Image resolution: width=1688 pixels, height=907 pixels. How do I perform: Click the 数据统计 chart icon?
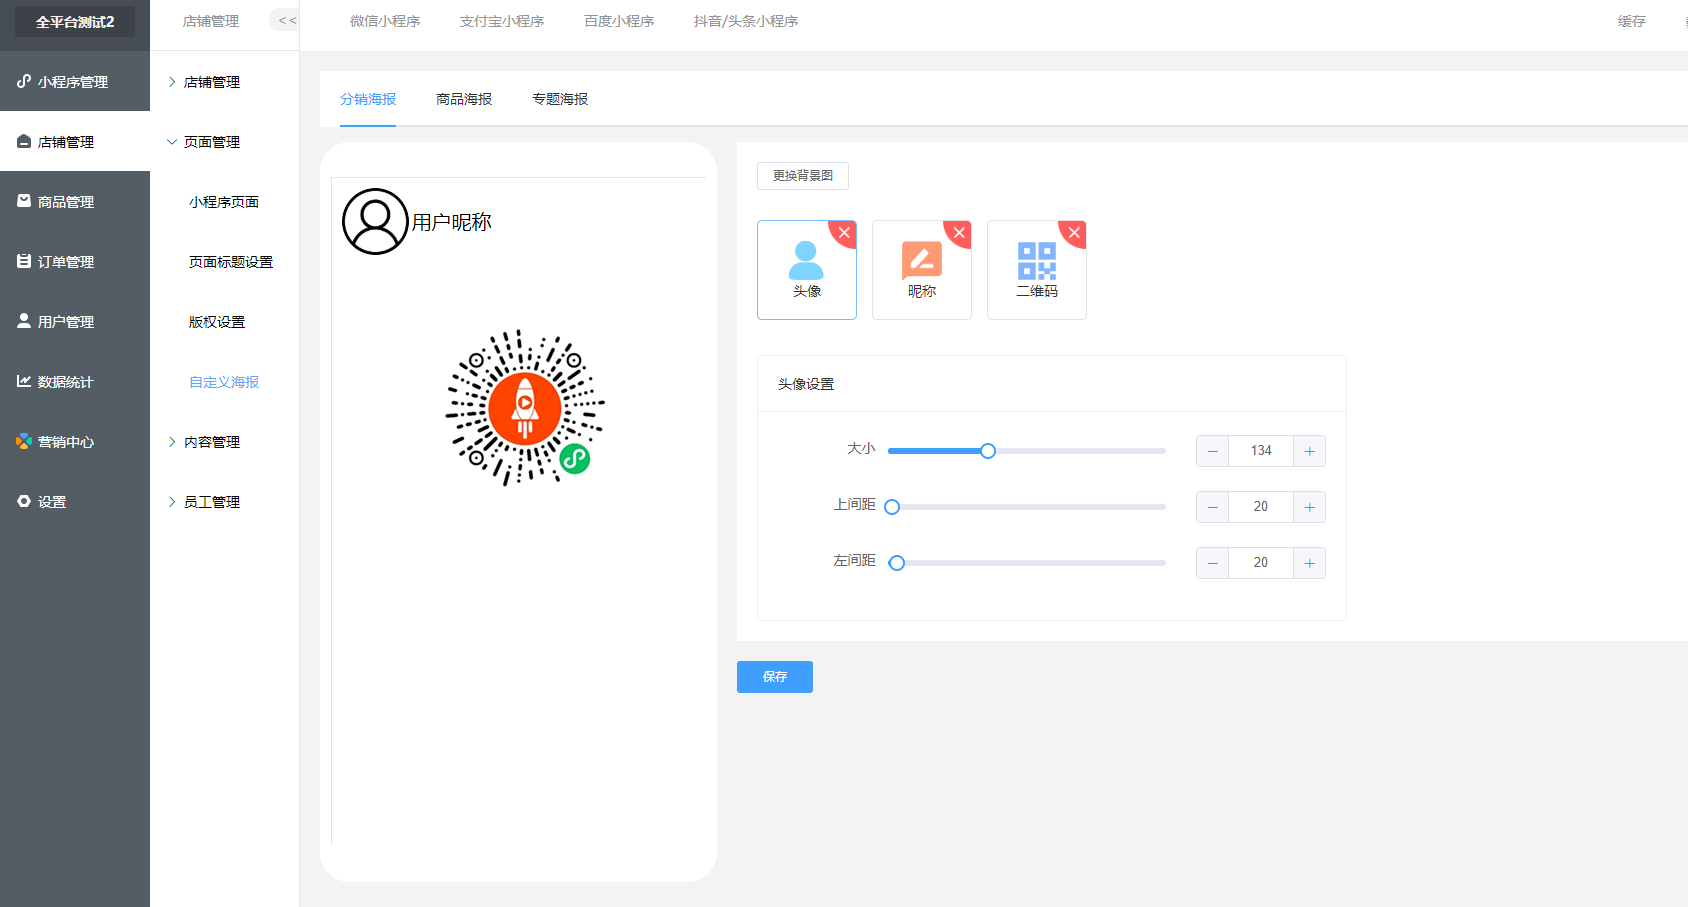pyautogui.click(x=24, y=381)
